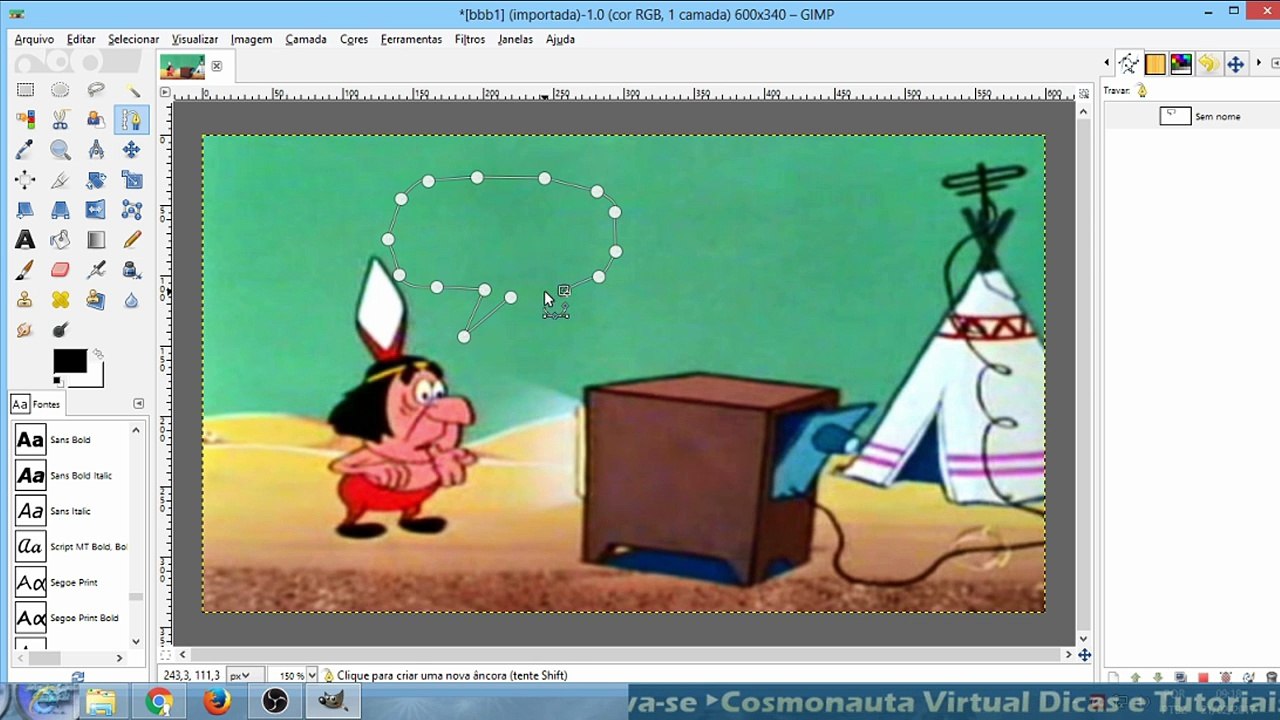Open the Camada menu

click(x=306, y=39)
